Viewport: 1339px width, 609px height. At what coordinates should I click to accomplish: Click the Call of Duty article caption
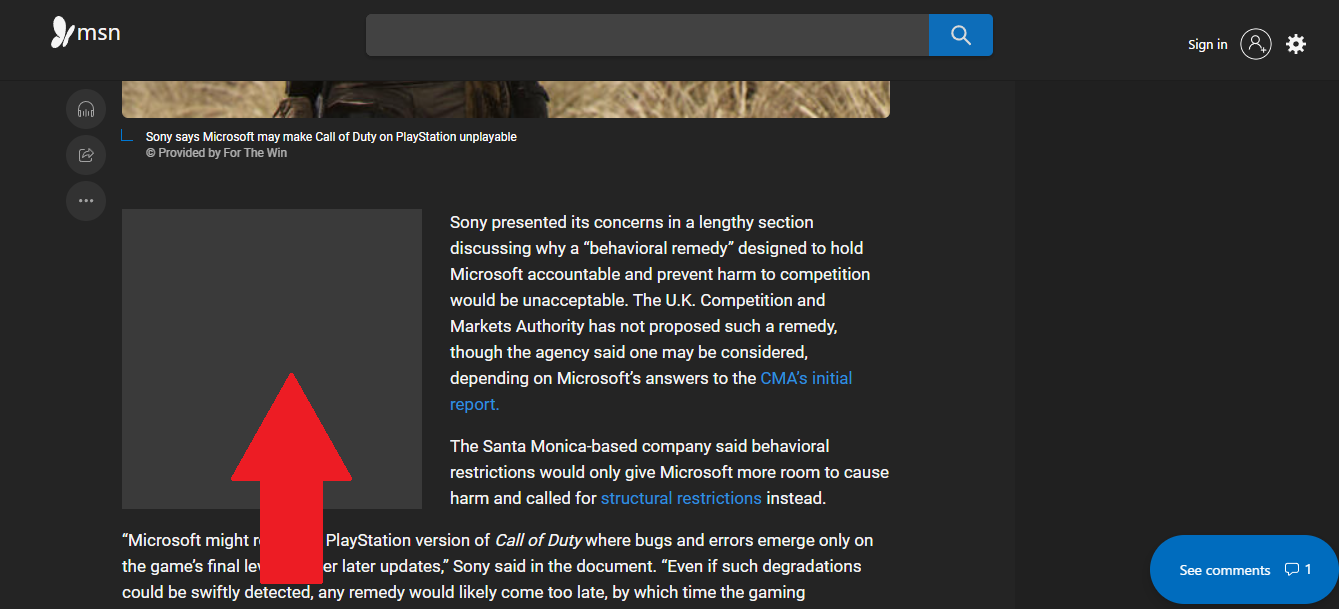point(331,136)
